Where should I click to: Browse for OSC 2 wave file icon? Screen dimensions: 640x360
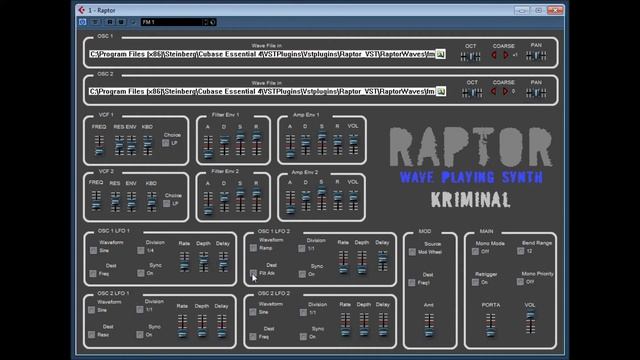[441, 91]
